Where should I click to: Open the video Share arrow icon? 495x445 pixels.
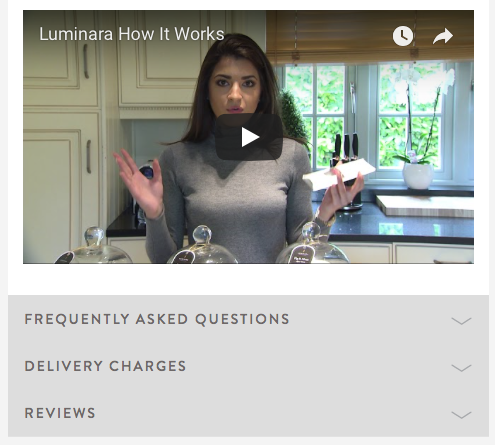coord(443,36)
